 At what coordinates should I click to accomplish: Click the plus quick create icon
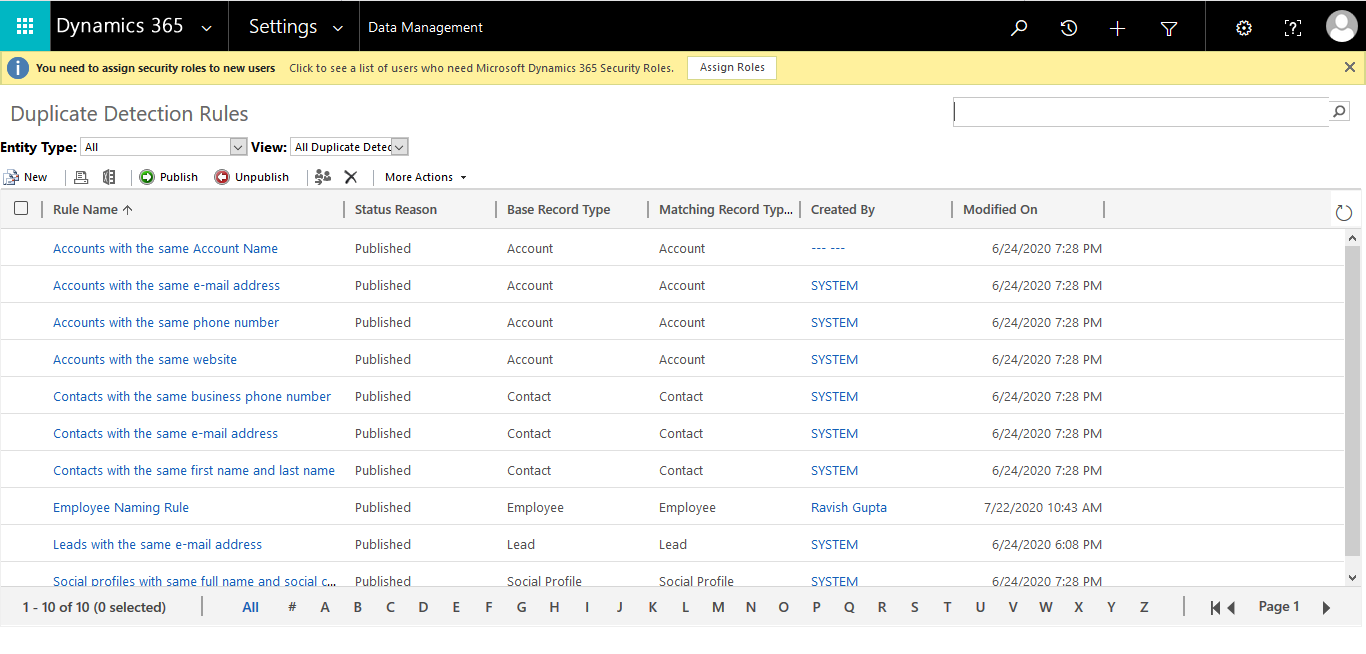tap(1118, 28)
